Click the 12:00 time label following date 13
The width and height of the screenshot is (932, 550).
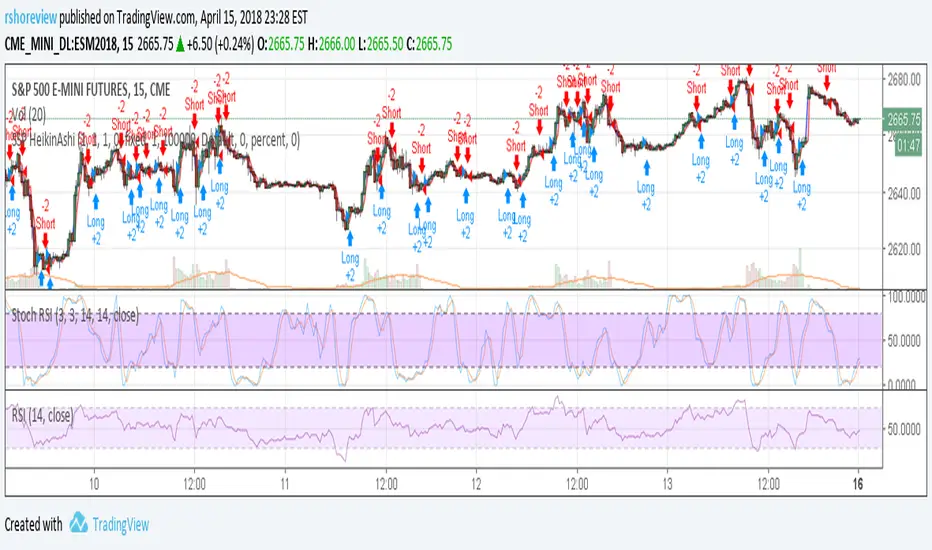click(768, 484)
